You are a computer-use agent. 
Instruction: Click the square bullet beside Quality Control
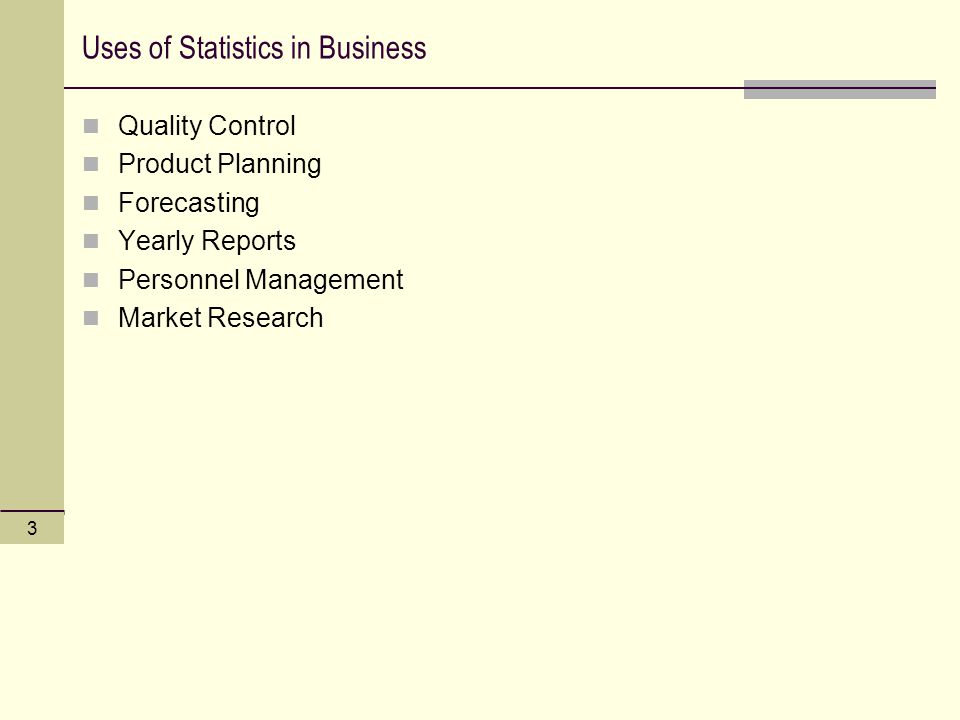tap(91, 126)
